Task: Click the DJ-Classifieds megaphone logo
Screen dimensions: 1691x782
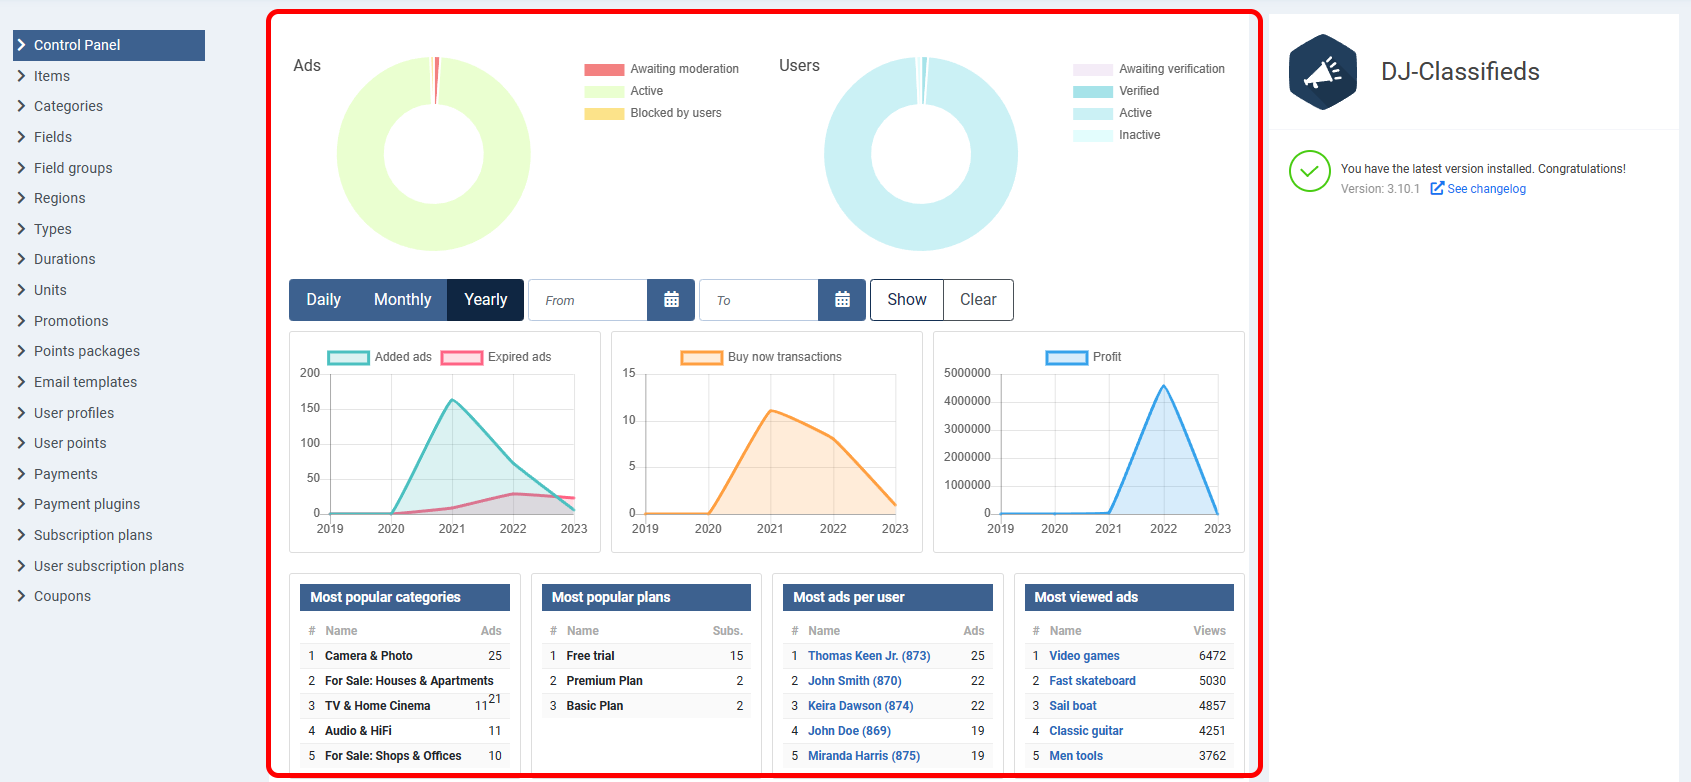Action: coord(1323,72)
